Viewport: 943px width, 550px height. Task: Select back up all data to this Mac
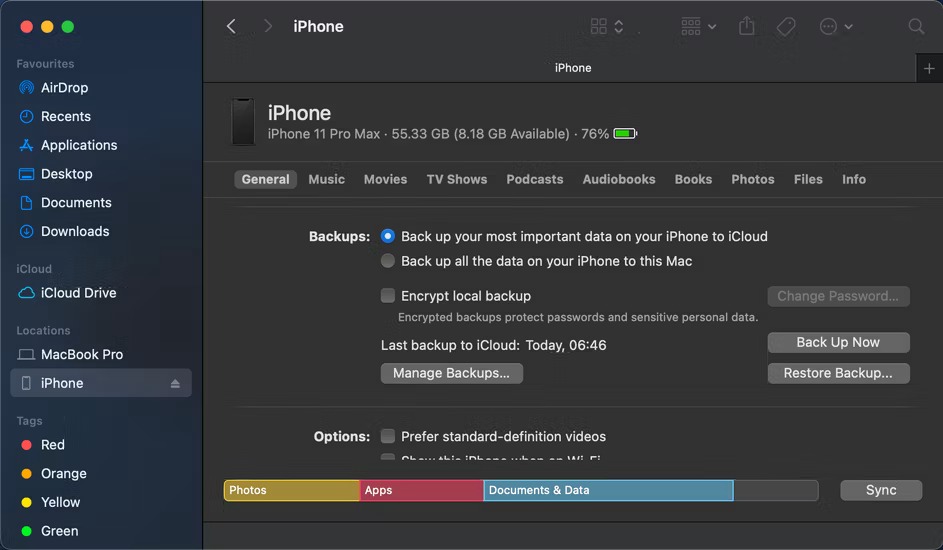coord(388,261)
